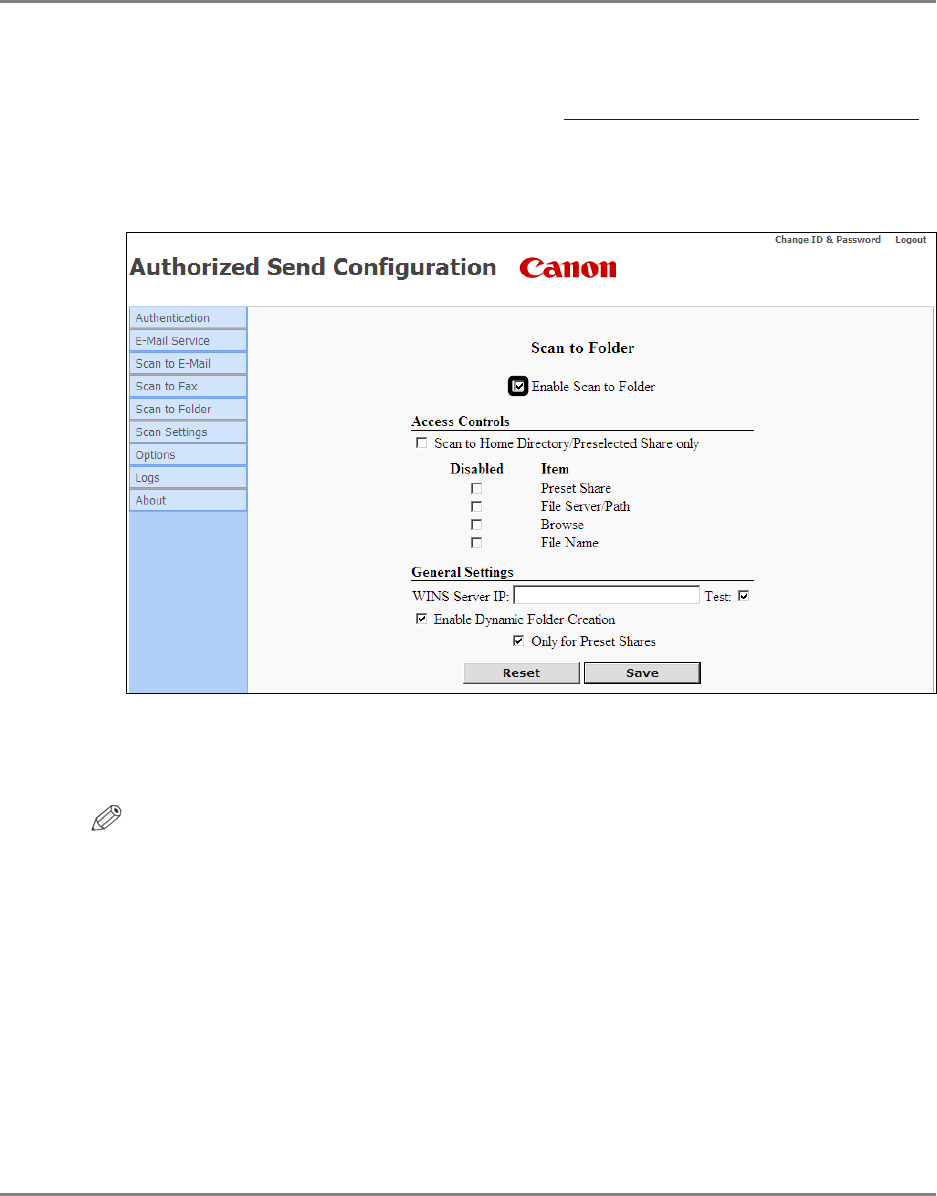The width and height of the screenshot is (937, 1196).
Task: Click the Canon logo
Action: click(568, 268)
